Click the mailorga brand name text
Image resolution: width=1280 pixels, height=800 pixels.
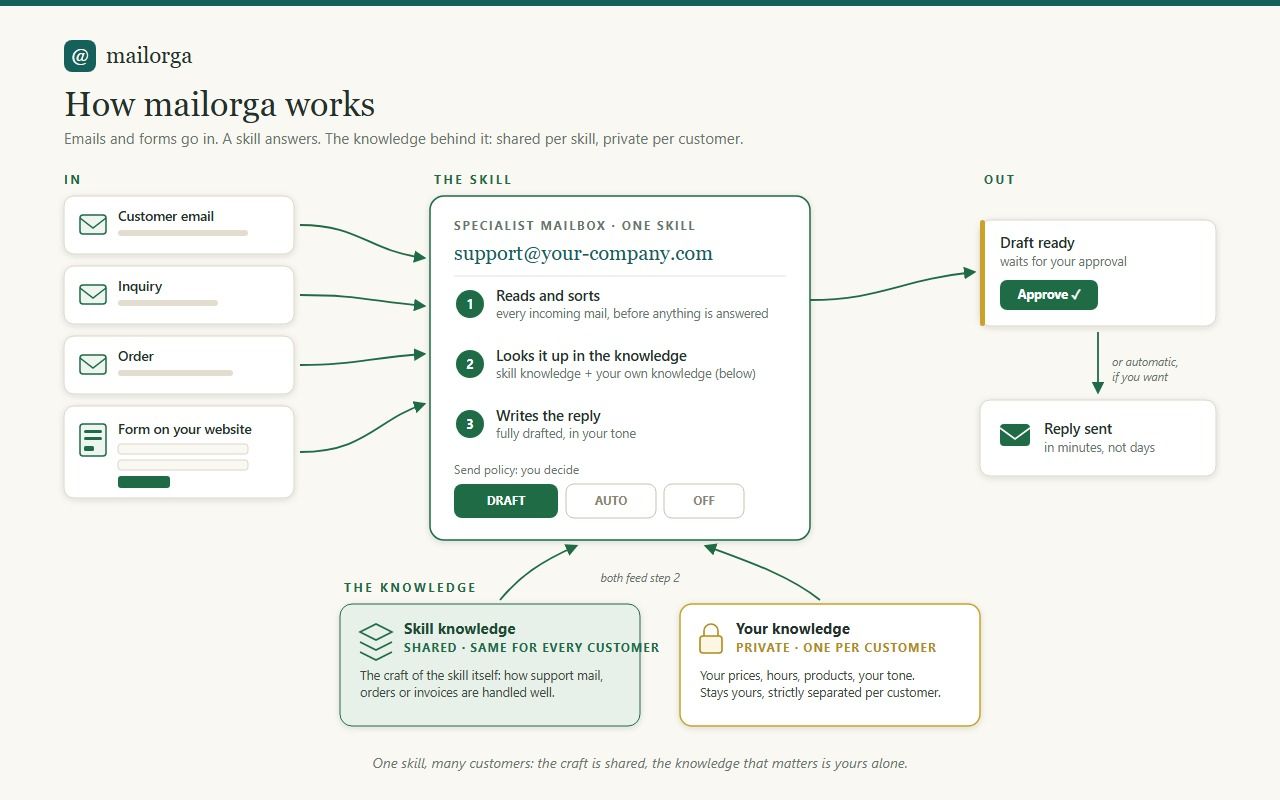point(149,56)
